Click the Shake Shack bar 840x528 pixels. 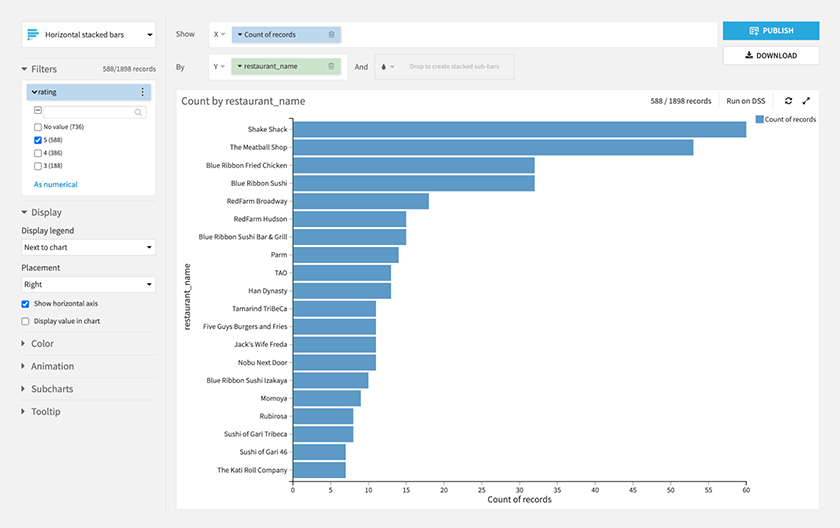[x=520, y=130]
